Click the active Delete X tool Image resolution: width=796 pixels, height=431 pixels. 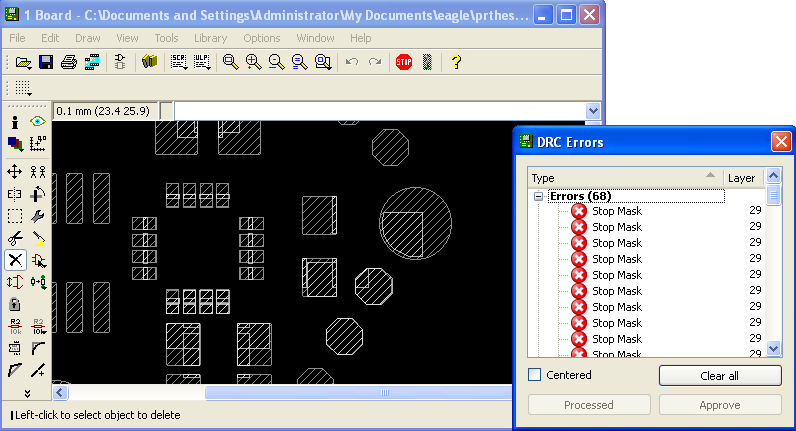(15, 260)
